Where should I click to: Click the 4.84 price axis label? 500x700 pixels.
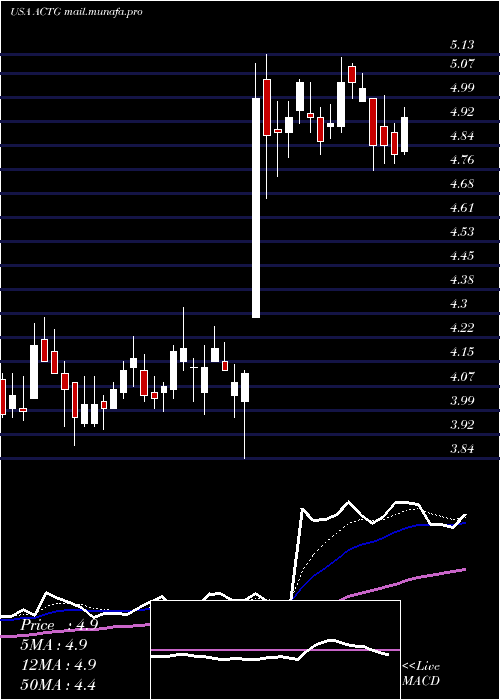[x=462, y=136]
